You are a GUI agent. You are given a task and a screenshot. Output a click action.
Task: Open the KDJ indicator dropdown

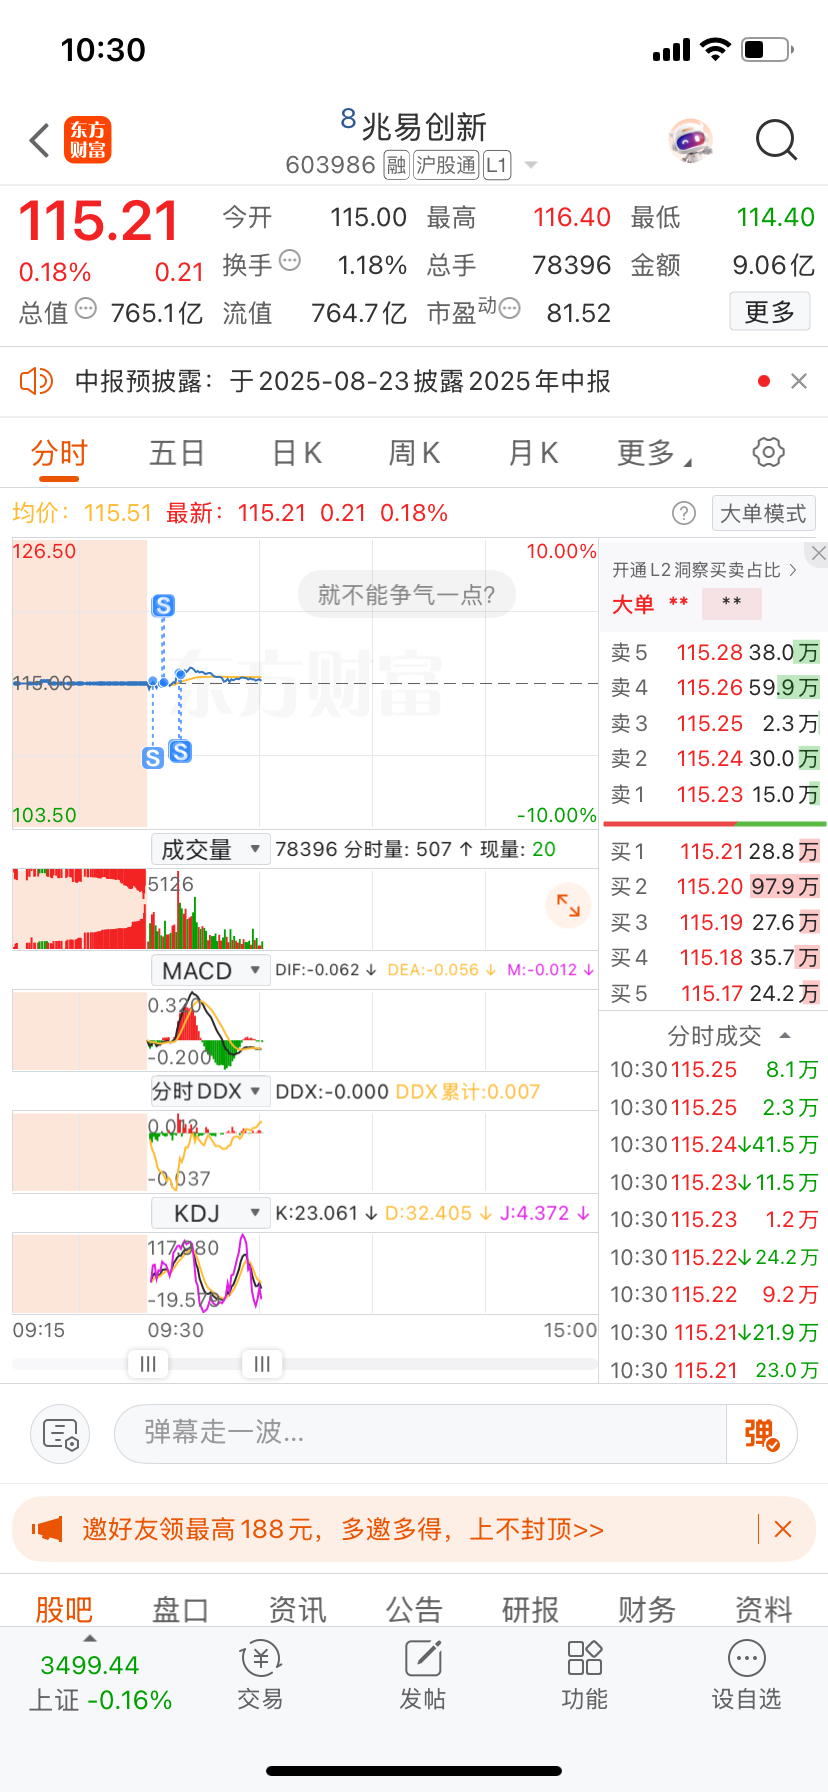coord(210,1213)
